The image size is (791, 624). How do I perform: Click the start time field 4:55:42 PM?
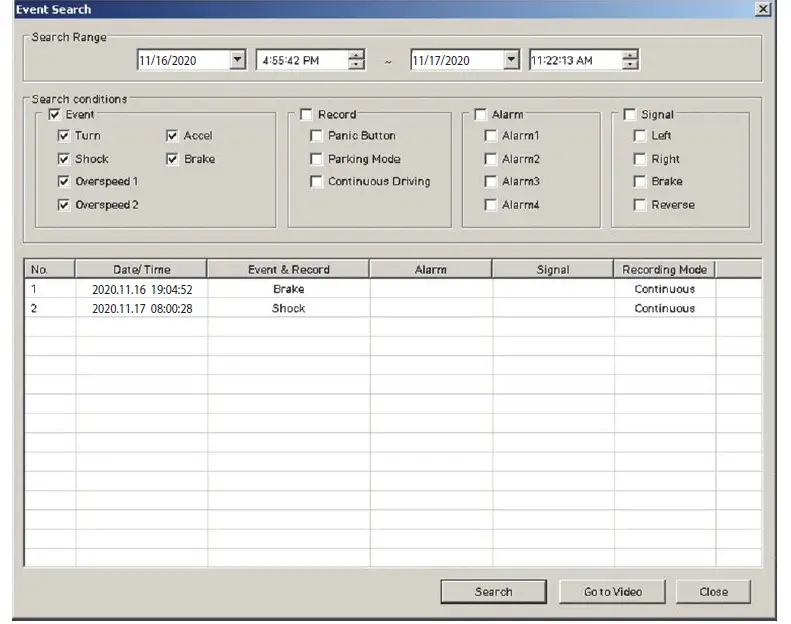(x=303, y=60)
